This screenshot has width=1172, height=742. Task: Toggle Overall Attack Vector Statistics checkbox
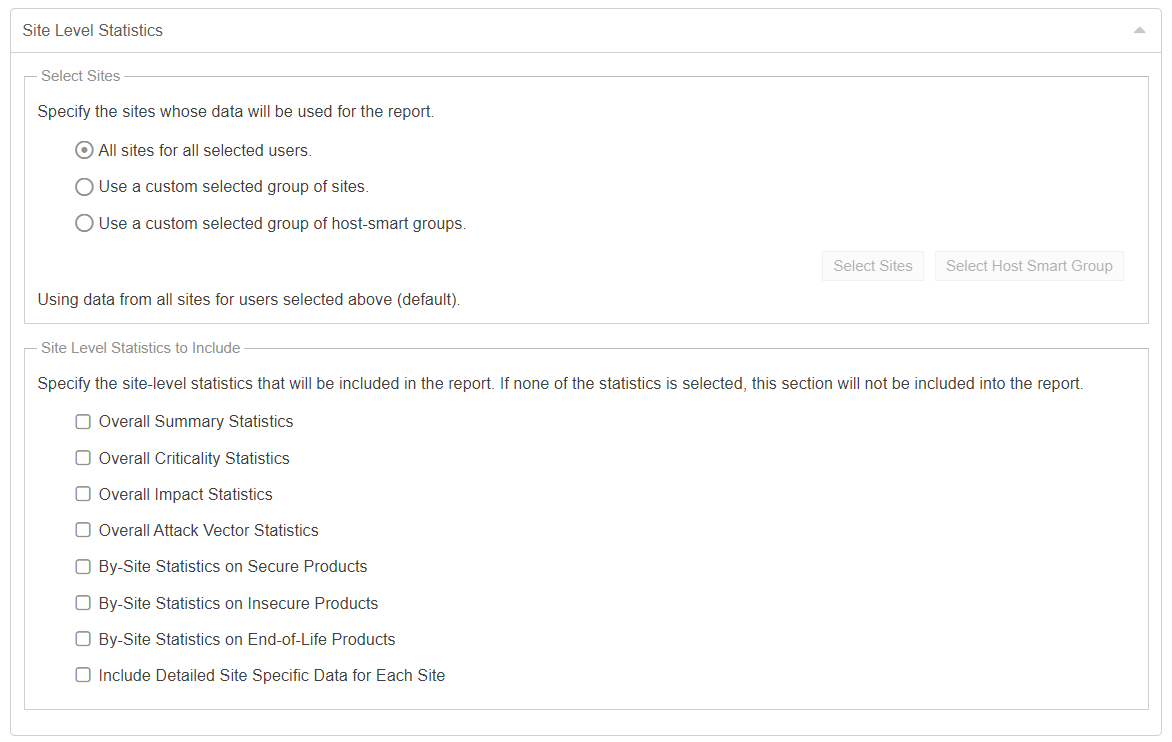pos(83,530)
